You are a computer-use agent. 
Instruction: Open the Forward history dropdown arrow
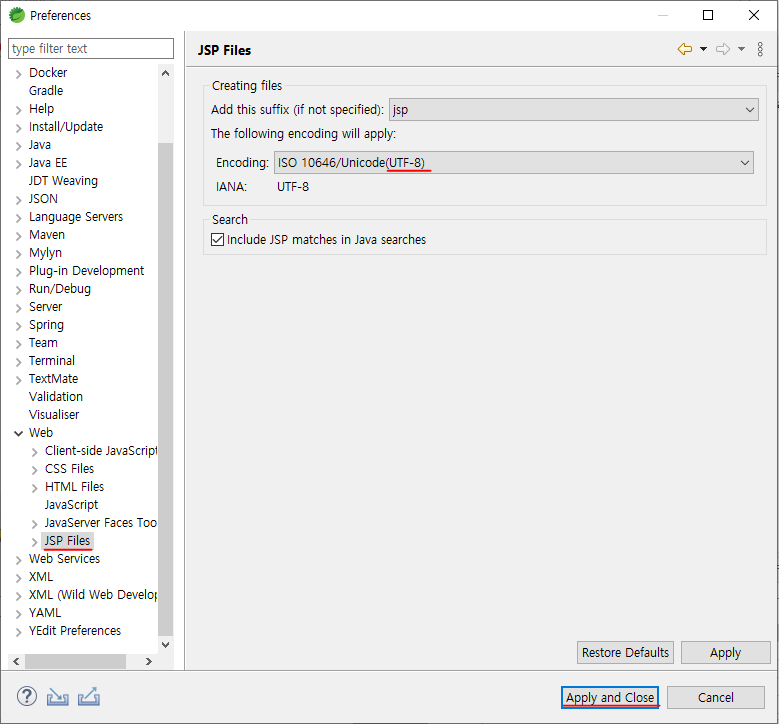point(741,49)
